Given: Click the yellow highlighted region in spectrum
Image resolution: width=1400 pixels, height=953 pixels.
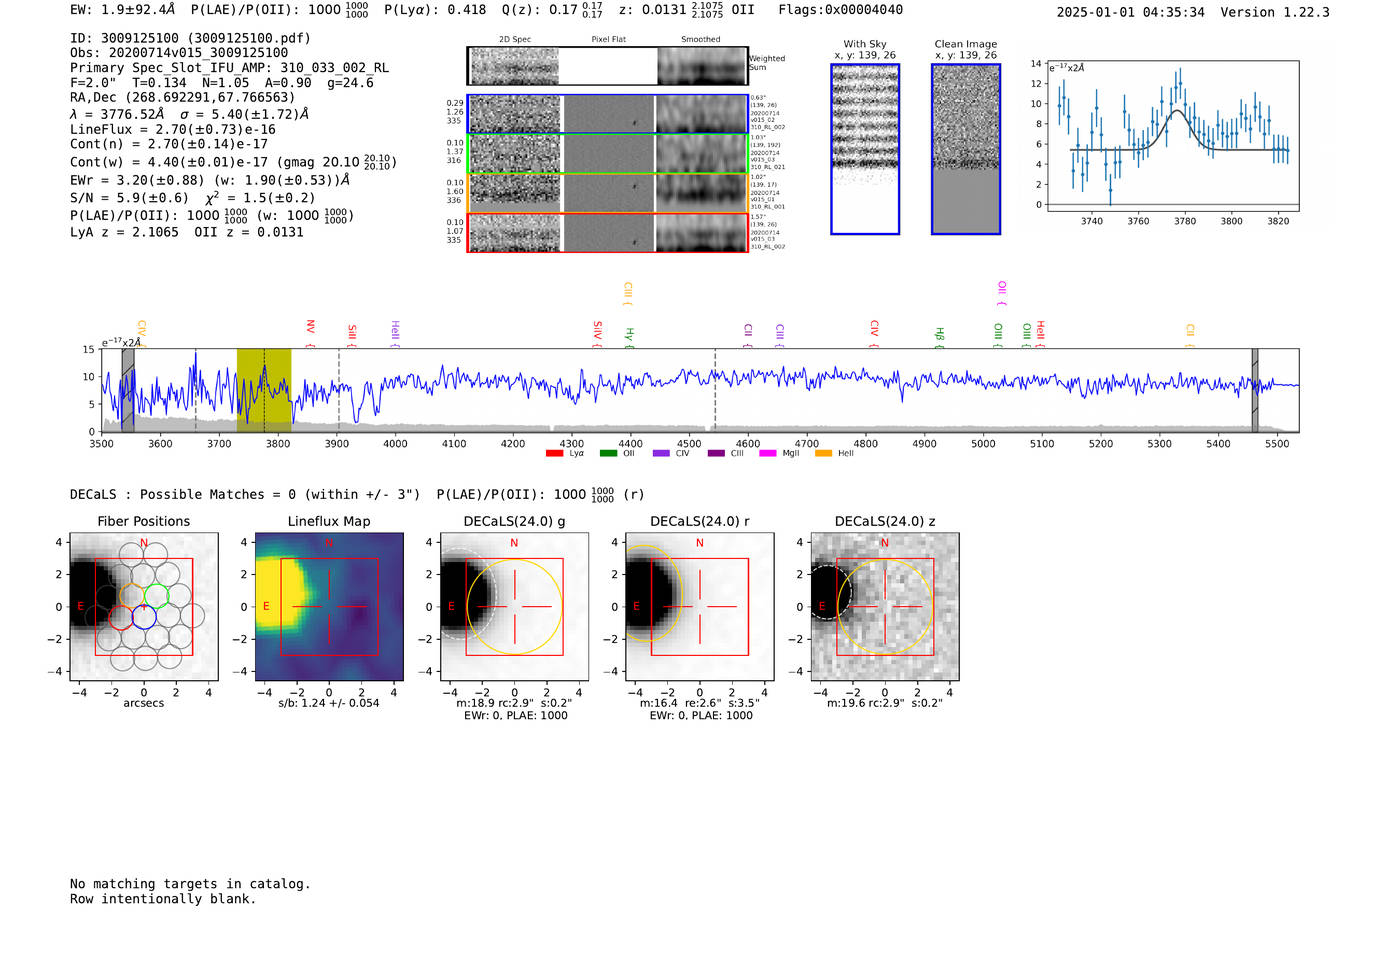Looking at the screenshot, I should click(264, 390).
